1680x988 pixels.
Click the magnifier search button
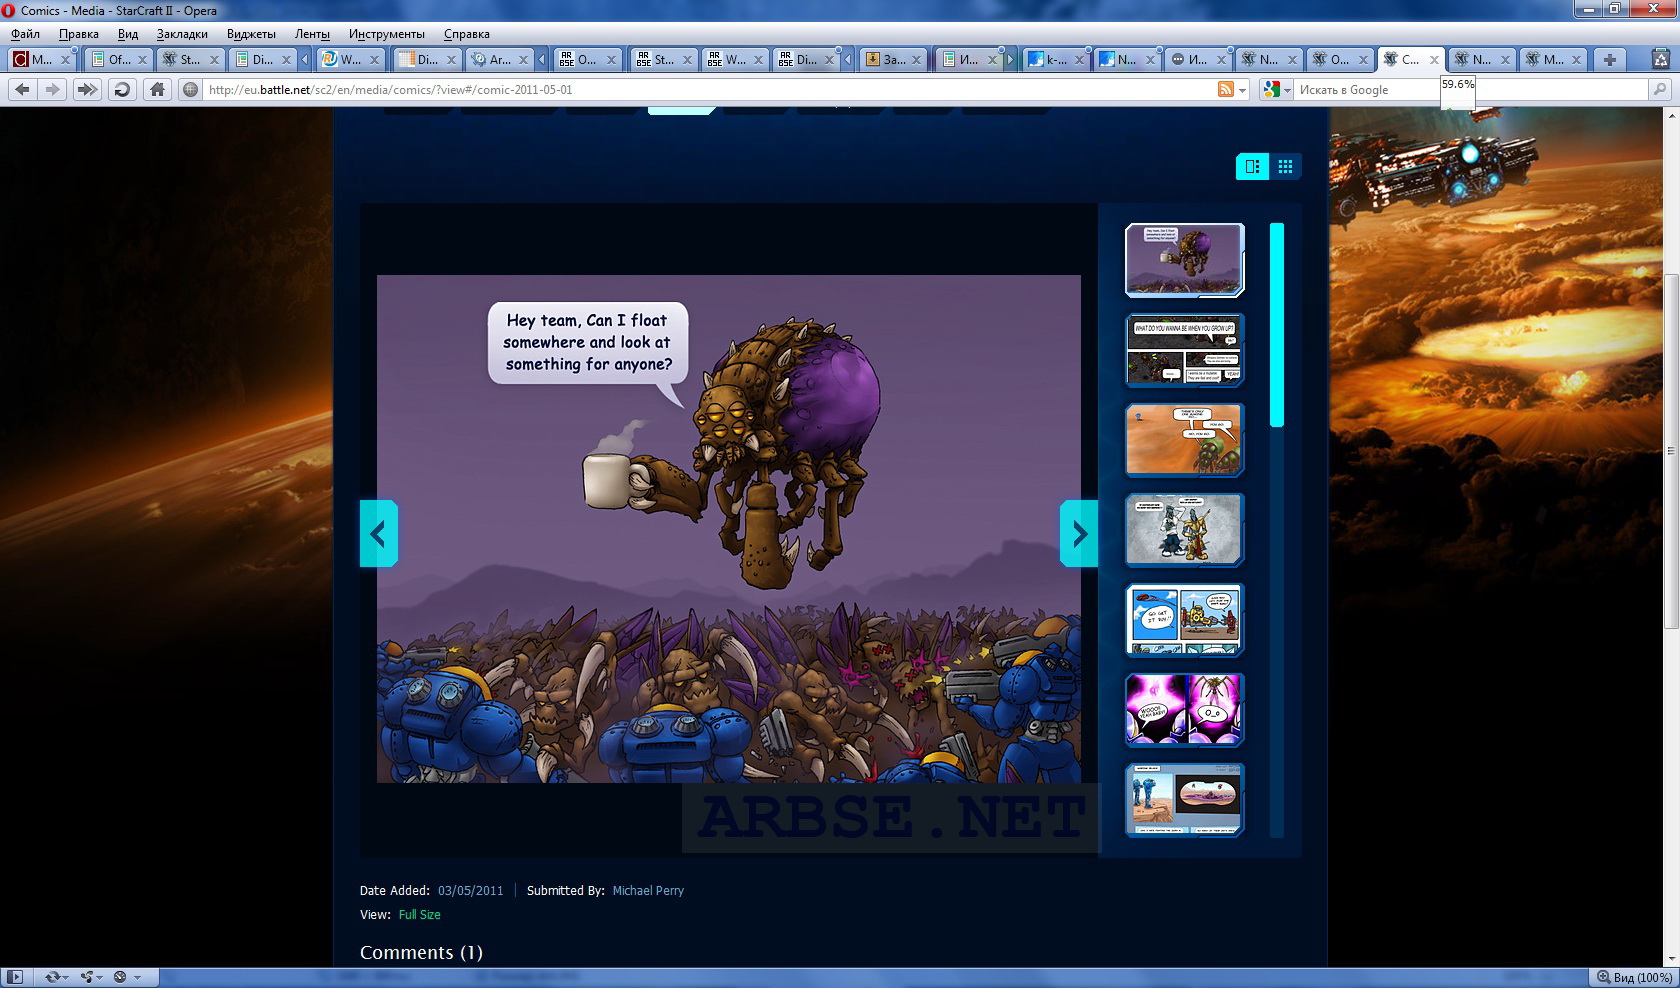tap(1660, 89)
